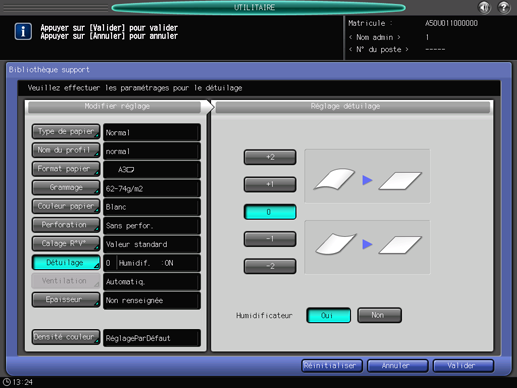Open the Couleur papier setting
Image resolution: width=517 pixels, height=388 pixels.
(66, 206)
